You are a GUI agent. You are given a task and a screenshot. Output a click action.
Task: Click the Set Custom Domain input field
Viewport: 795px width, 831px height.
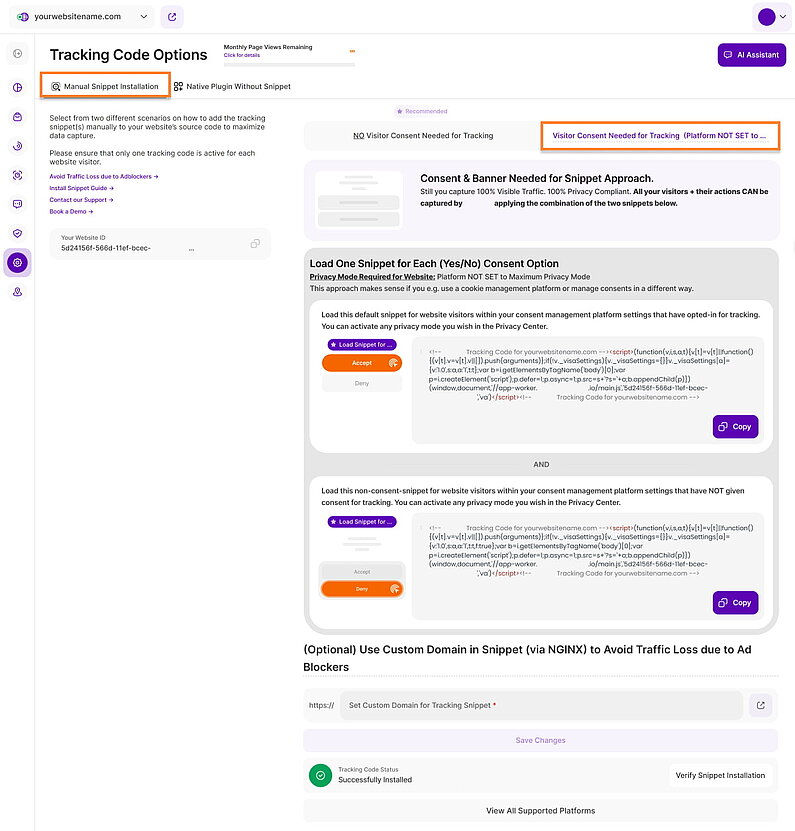coord(541,705)
